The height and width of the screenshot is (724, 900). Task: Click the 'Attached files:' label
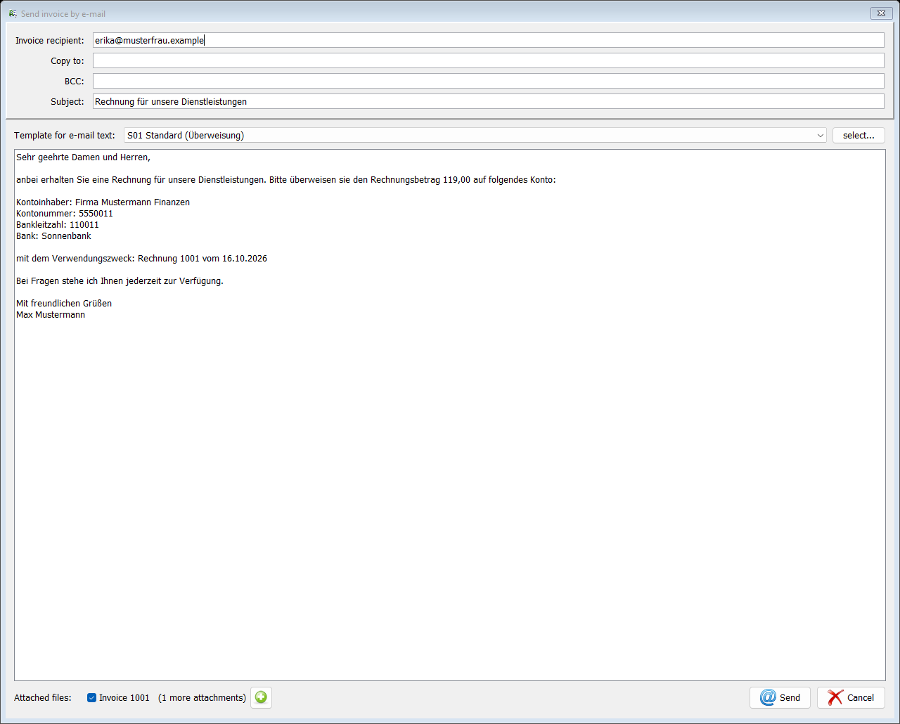42,698
